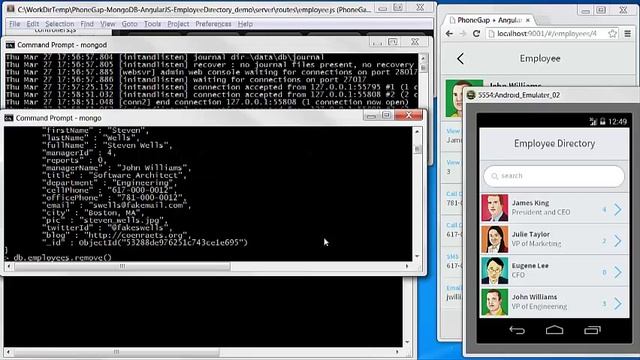Open the Edit menu in Sublime Text

pos(33,24)
